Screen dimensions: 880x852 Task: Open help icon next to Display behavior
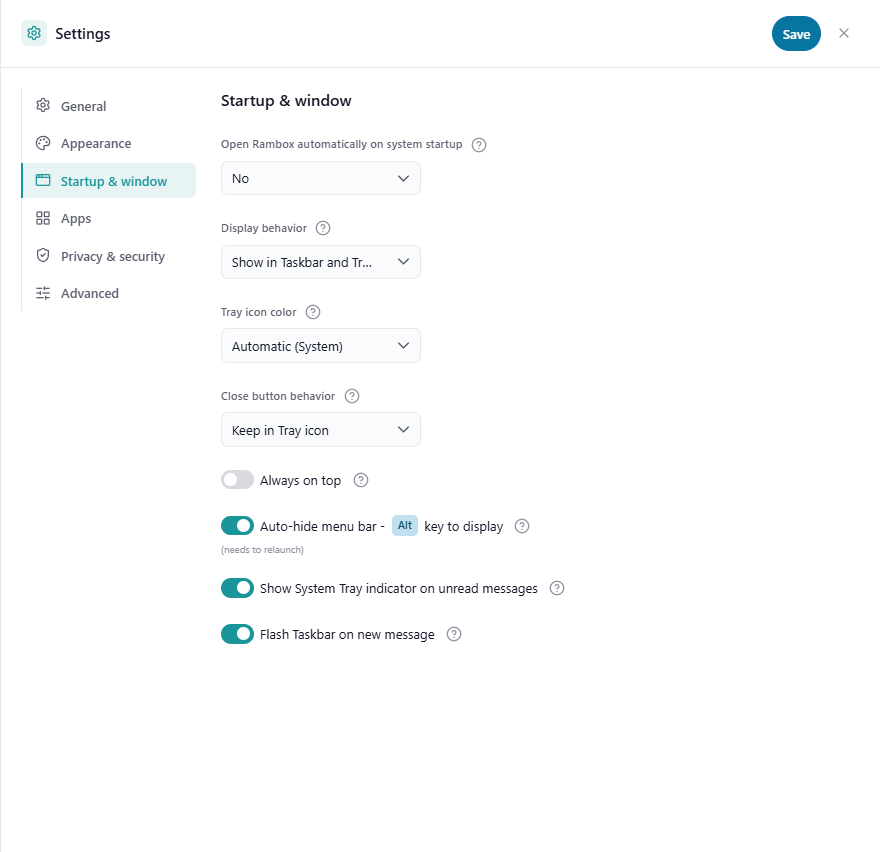click(x=323, y=228)
